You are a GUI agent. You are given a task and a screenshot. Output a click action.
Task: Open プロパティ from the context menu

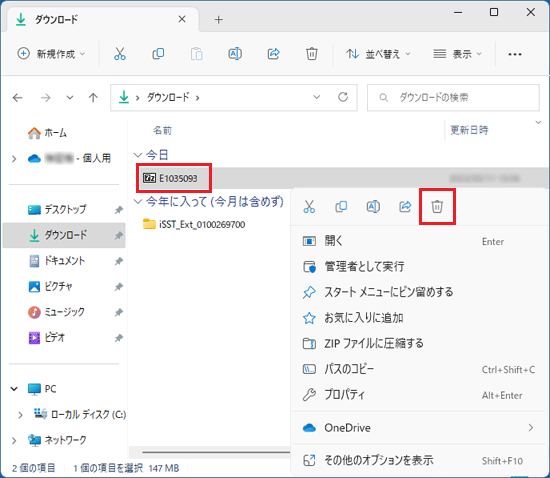coord(419,395)
